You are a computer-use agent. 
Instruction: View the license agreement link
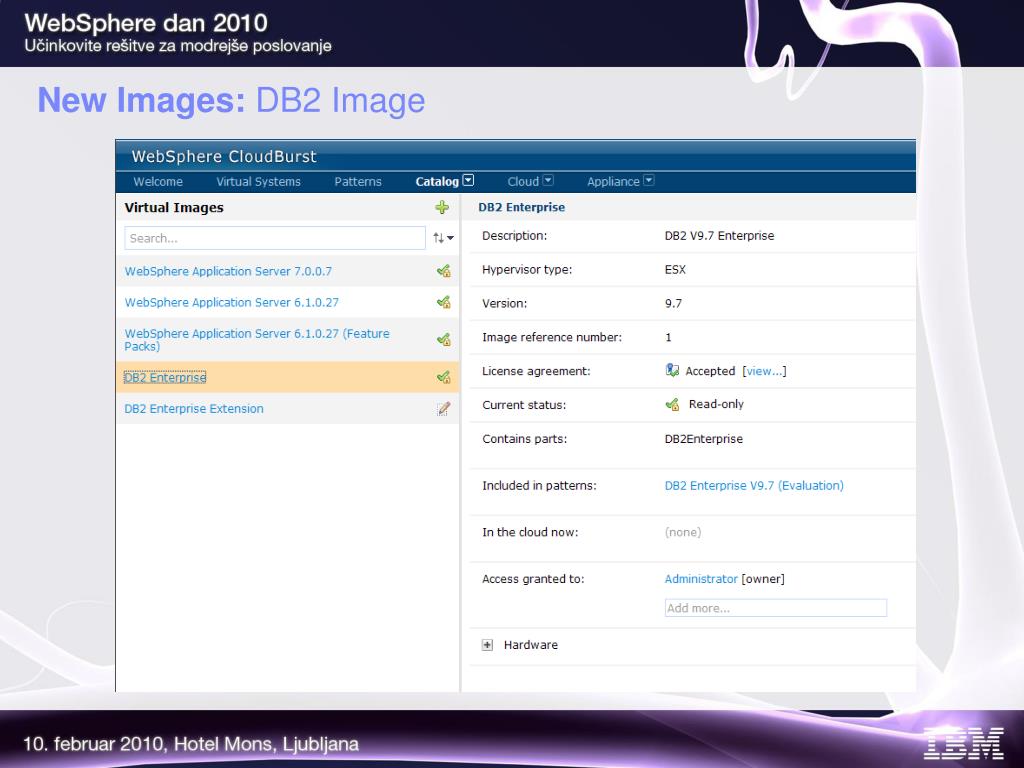pyautogui.click(x=764, y=371)
